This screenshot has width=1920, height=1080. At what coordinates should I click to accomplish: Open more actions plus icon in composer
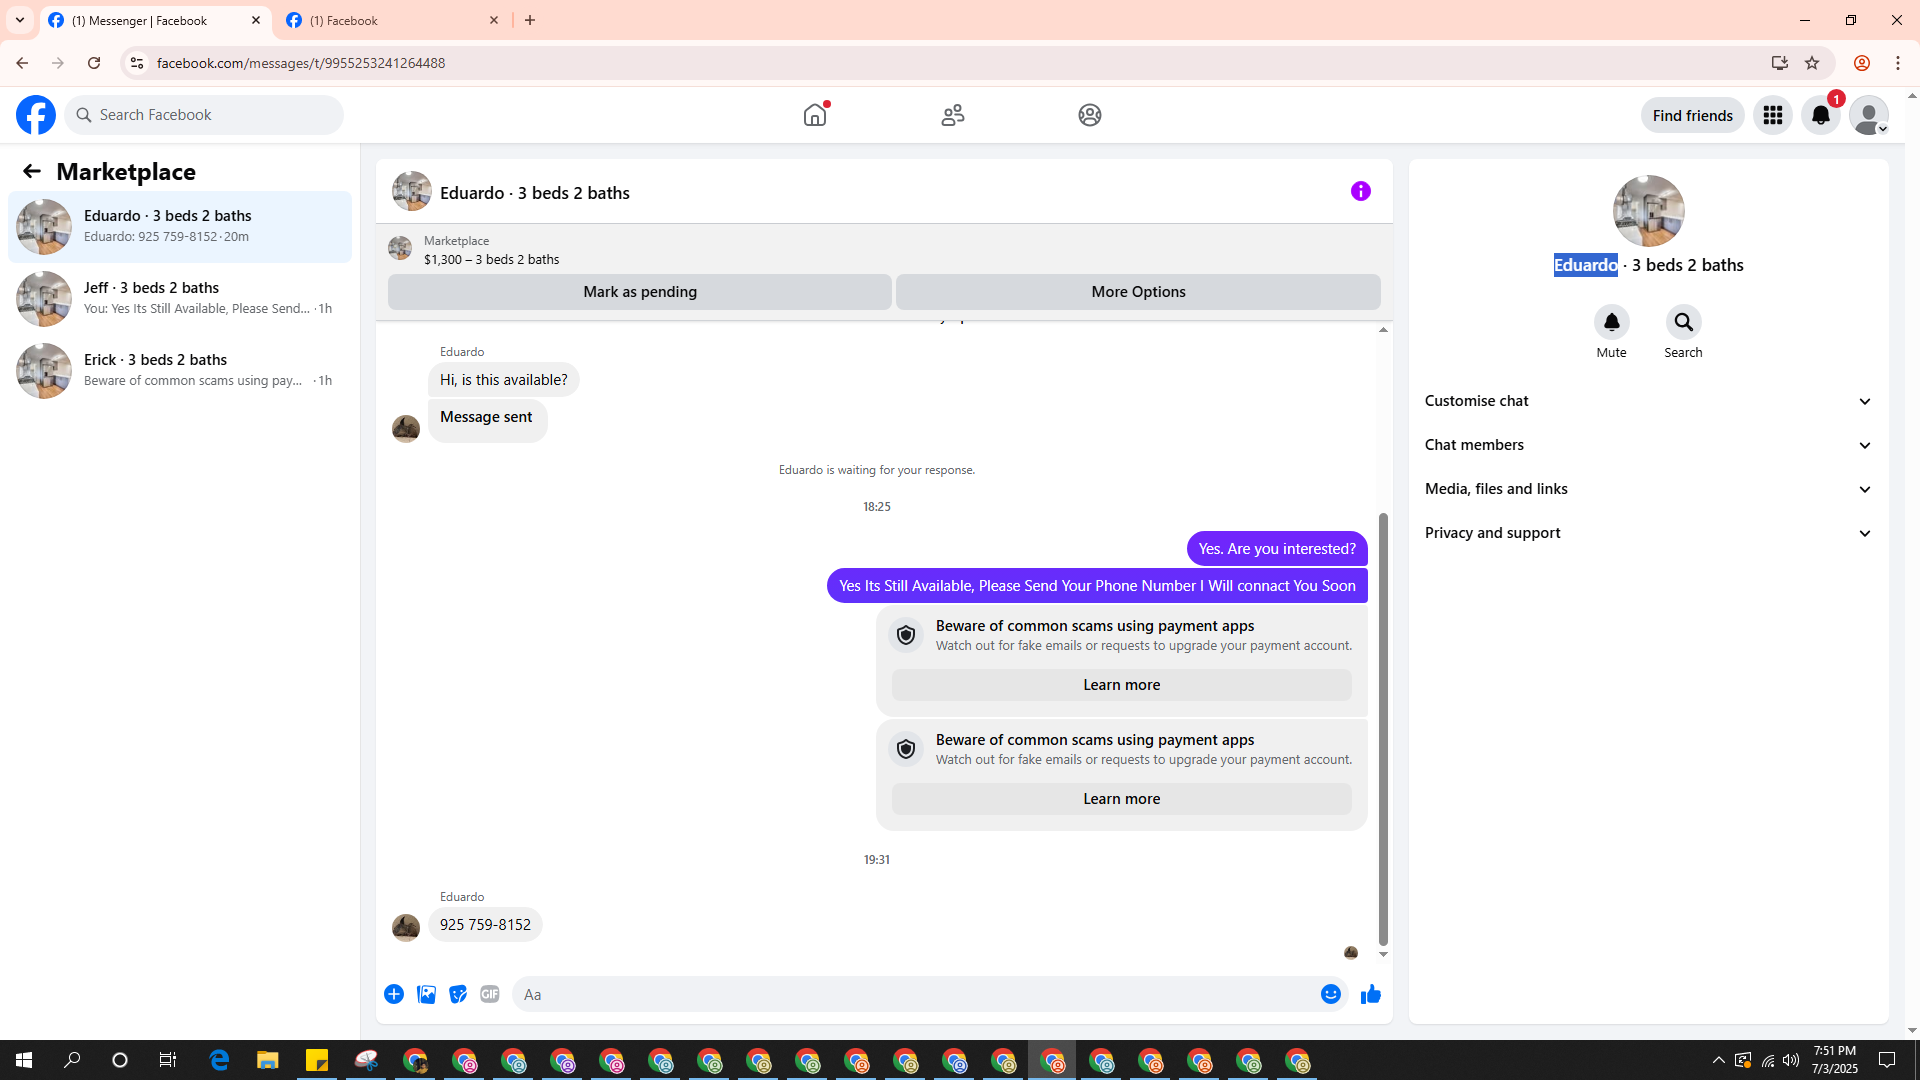[x=394, y=994]
